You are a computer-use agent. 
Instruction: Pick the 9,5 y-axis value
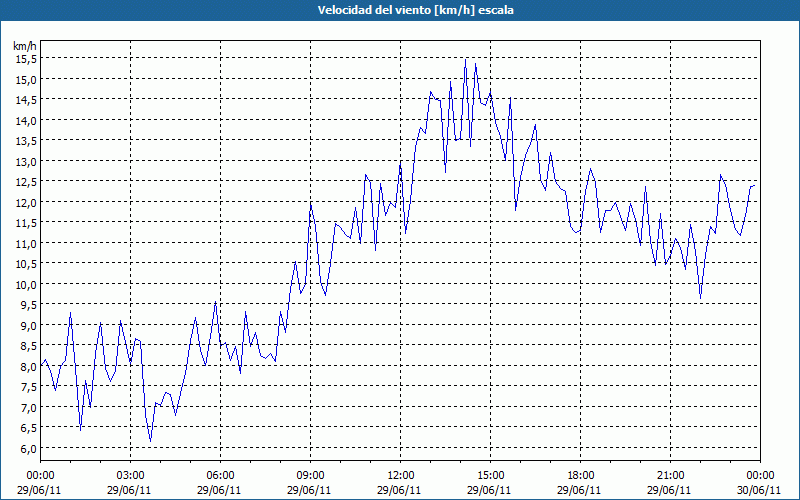[29, 305]
